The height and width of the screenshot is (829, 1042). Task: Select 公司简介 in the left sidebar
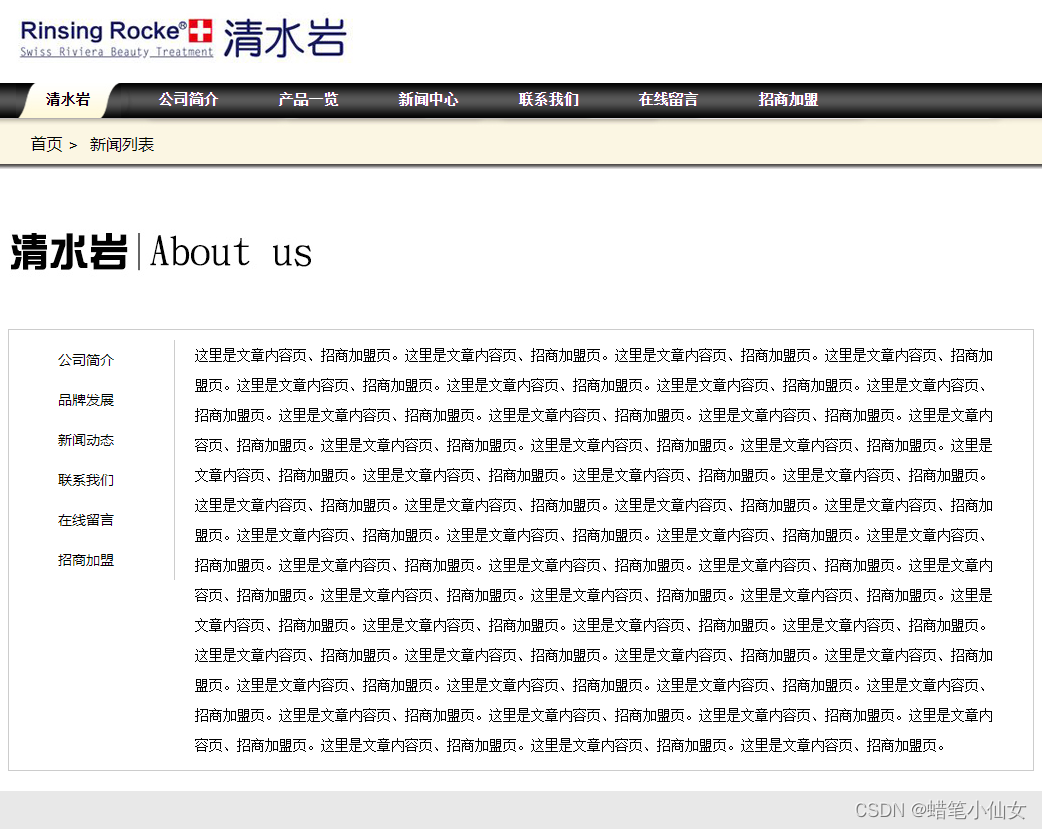click(86, 360)
